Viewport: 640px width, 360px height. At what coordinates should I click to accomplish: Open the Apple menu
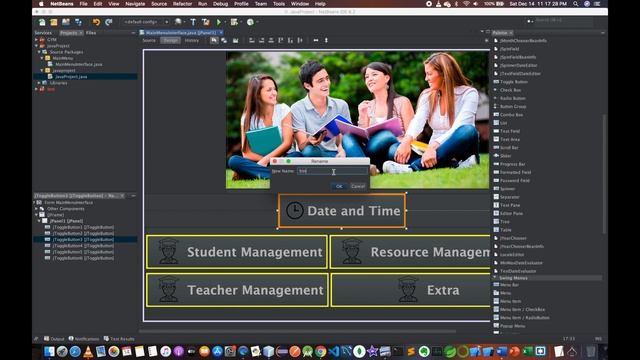41,4
